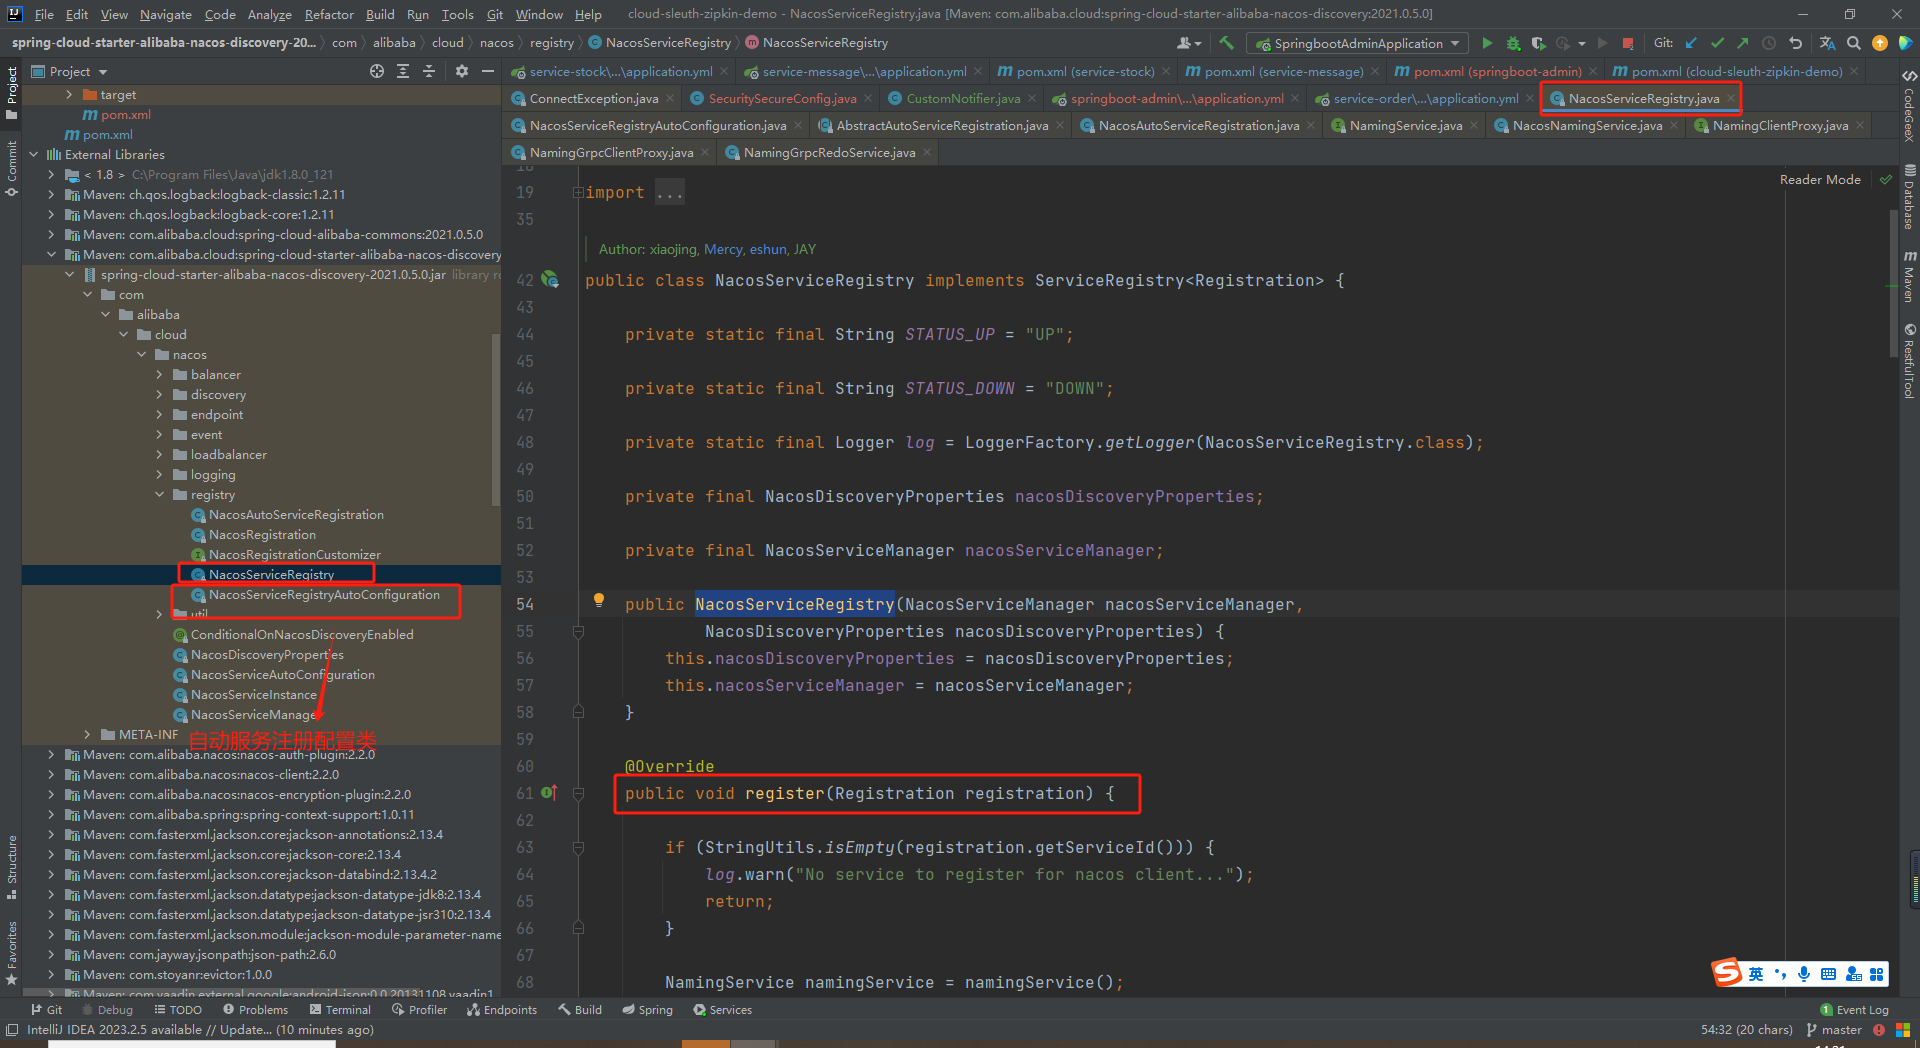Select NacosRegistration class in the tree
This screenshot has height=1048, width=1920.
(x=262, y=535)
